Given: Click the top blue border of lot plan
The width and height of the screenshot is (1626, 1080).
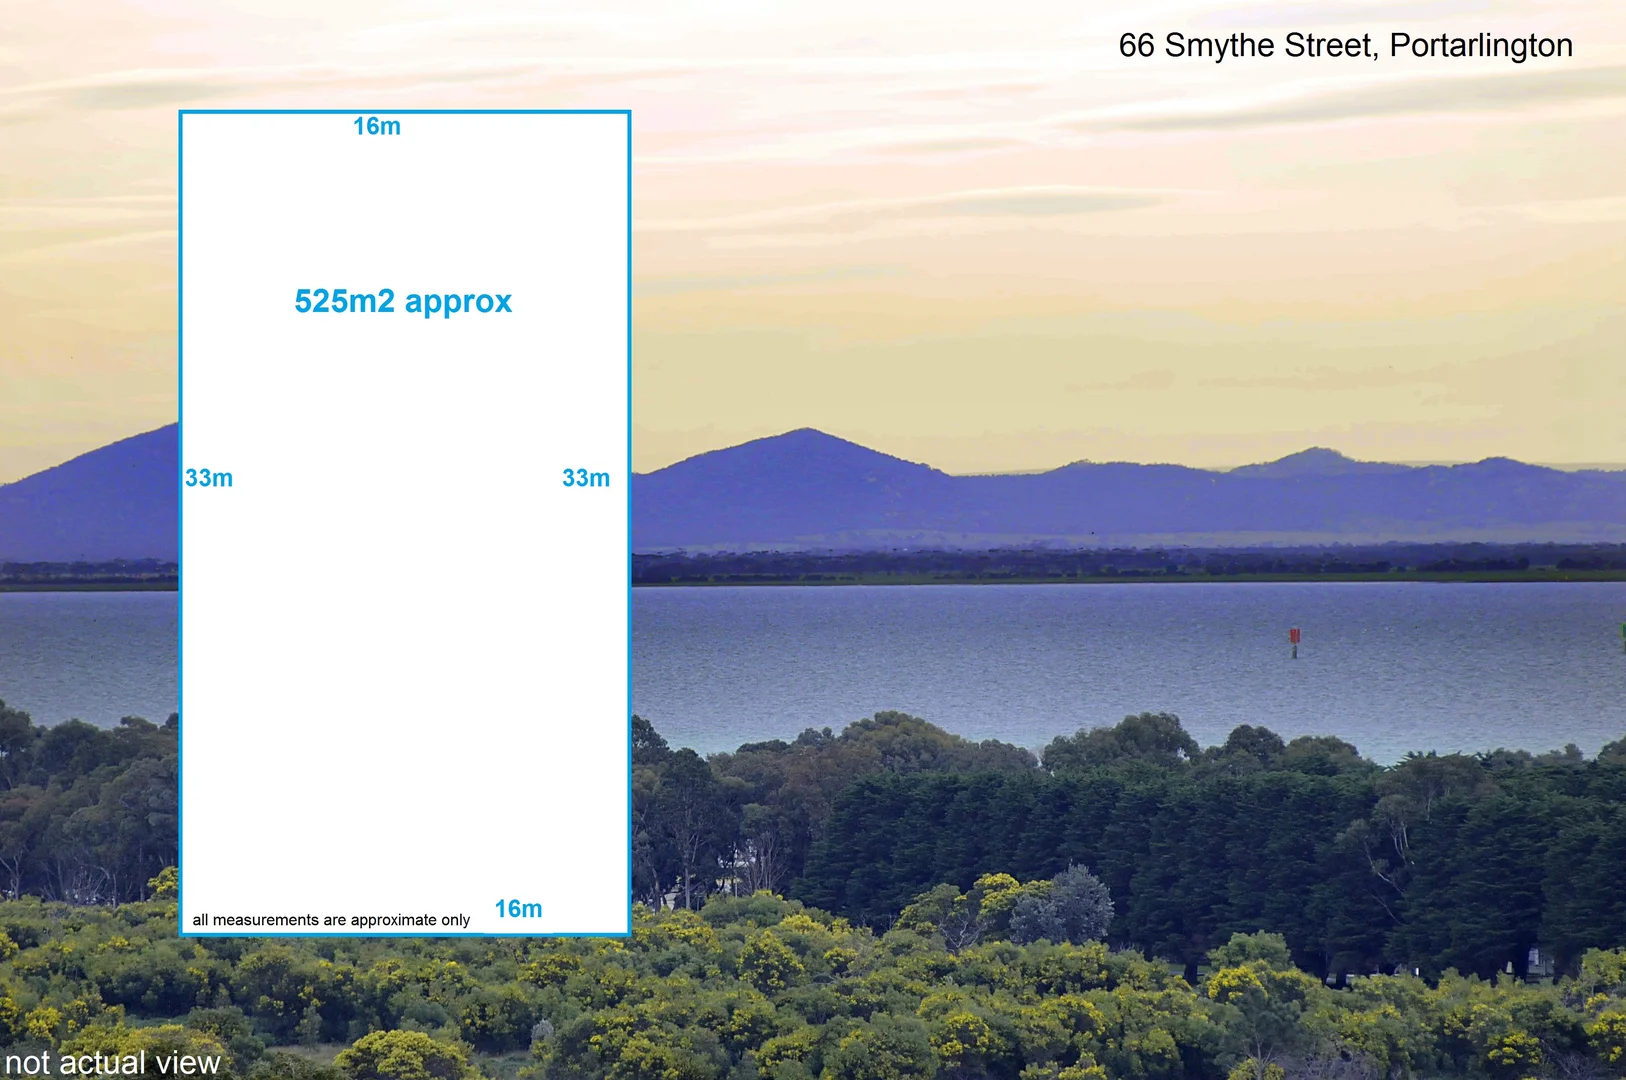Looking at the screenshot, I should [x=500, y=112].
